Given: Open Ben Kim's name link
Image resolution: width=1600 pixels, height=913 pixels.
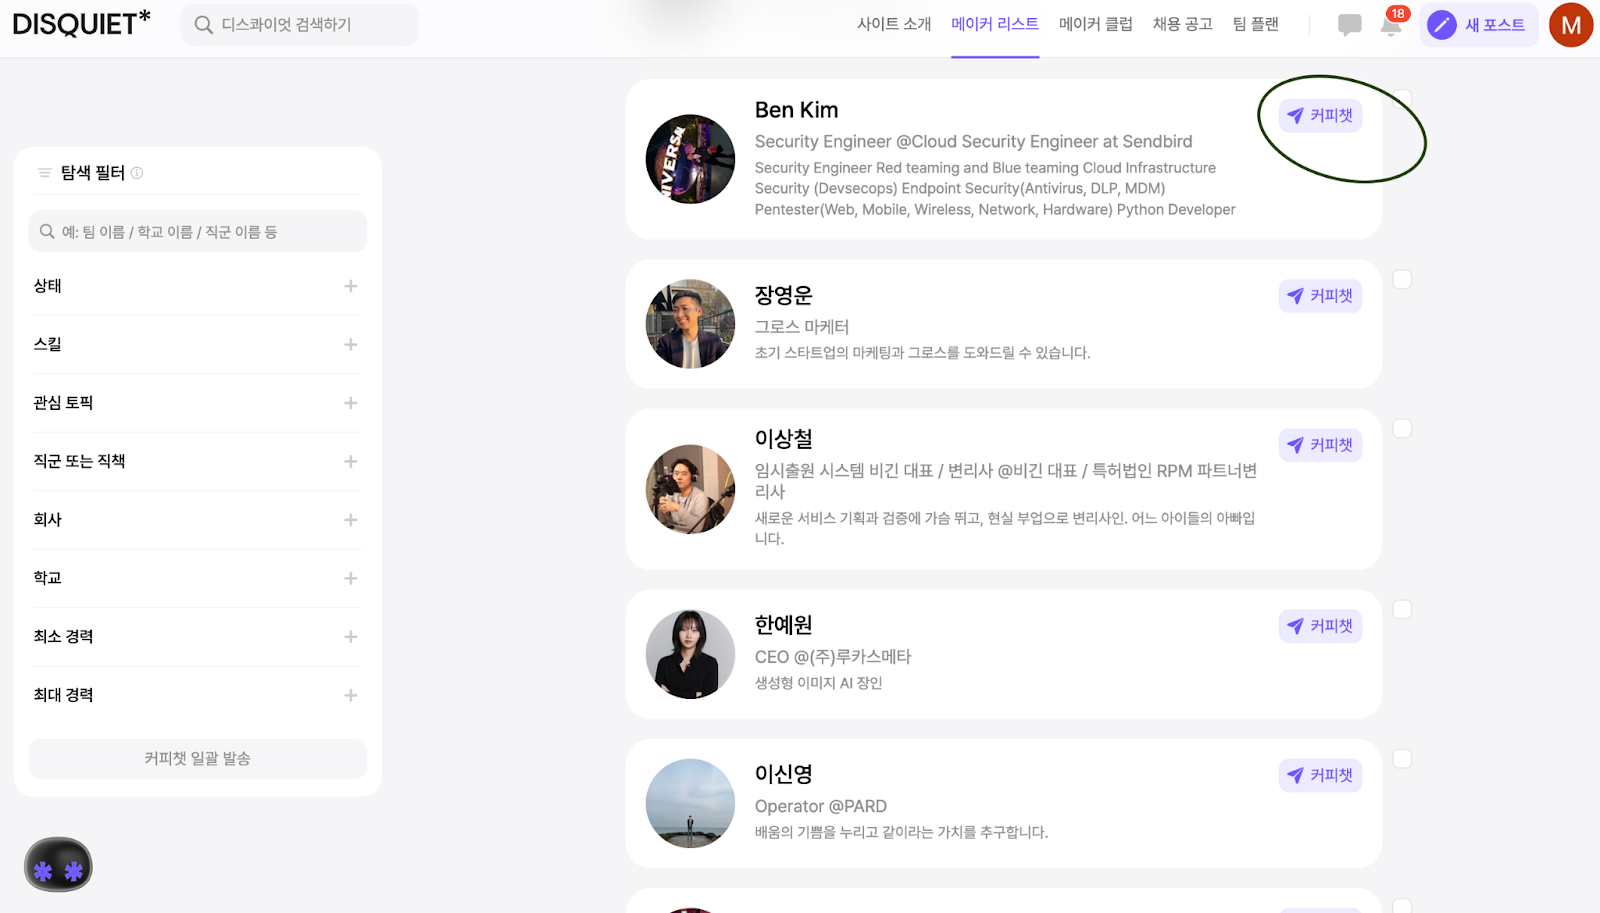Looking at the screenshot, I should point(796,110).
